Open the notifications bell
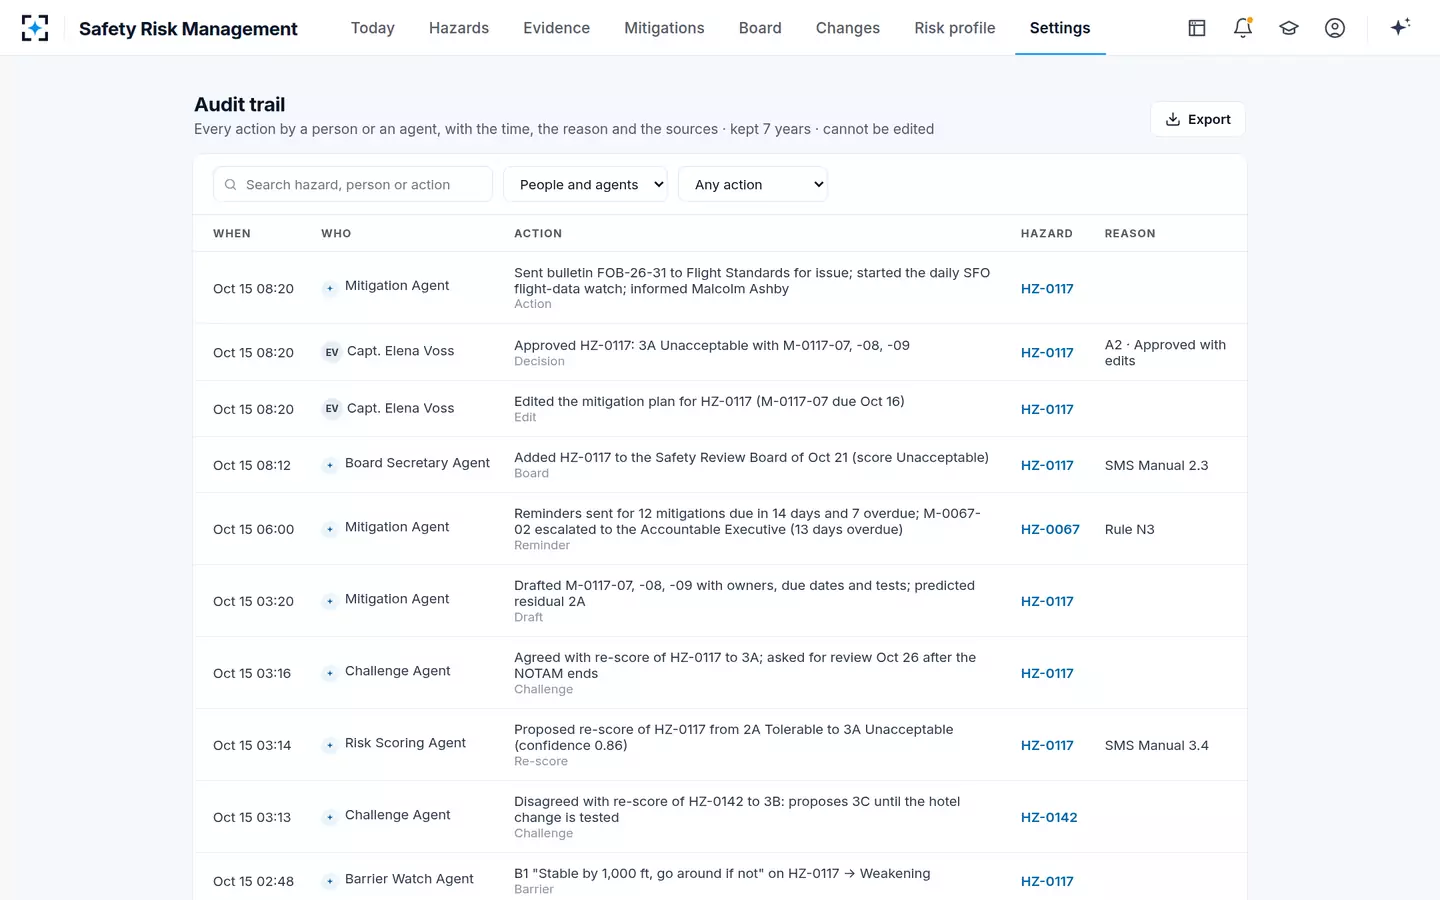The image size is (1440, 900). pos(1243,28)
